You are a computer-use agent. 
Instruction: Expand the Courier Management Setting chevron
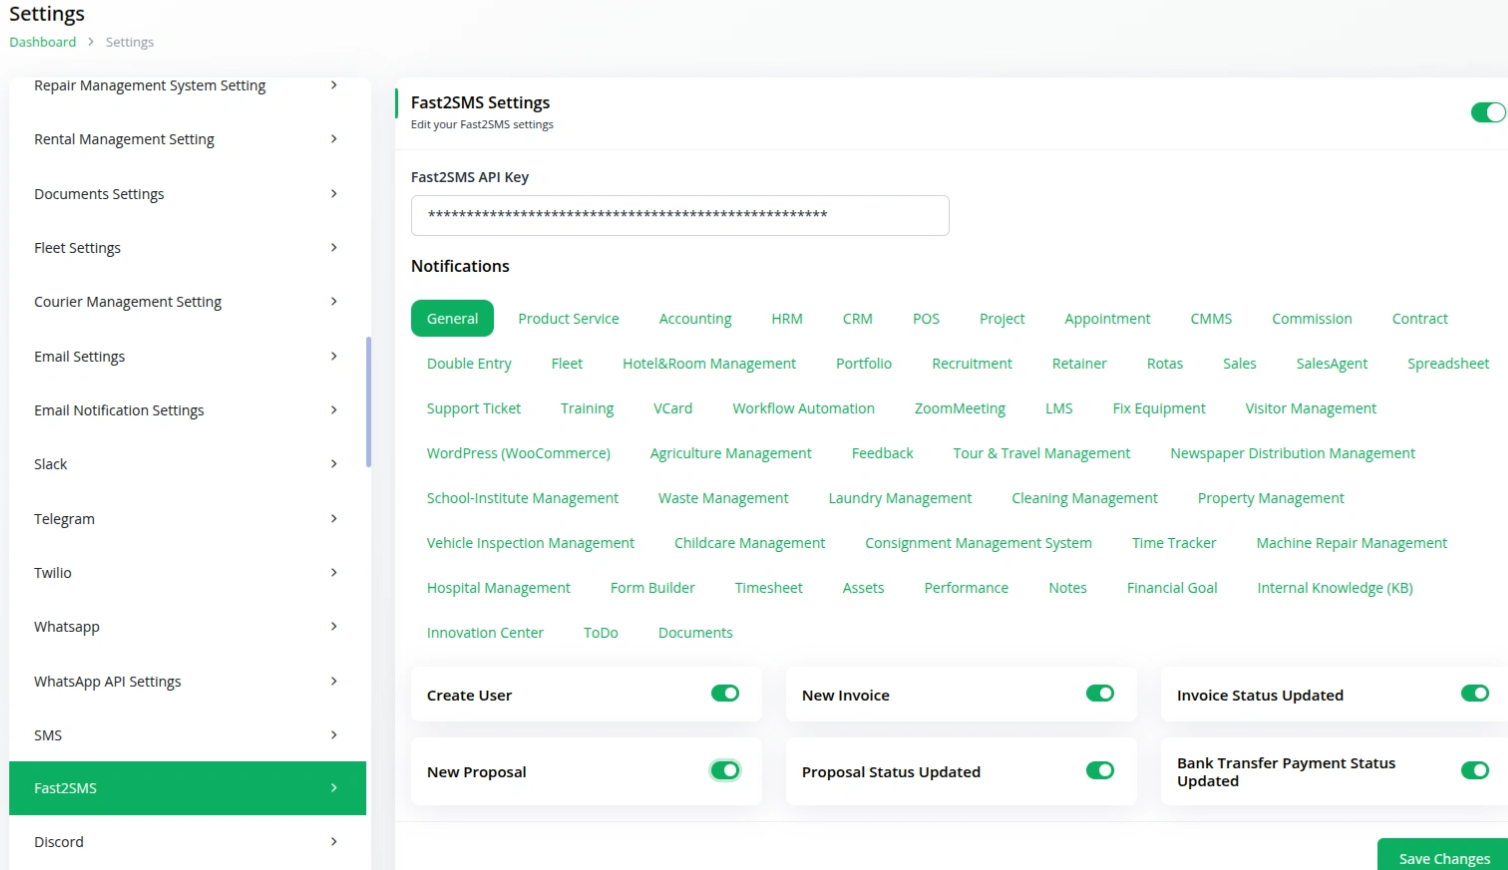pyautogui.click(x=334, y=301)
